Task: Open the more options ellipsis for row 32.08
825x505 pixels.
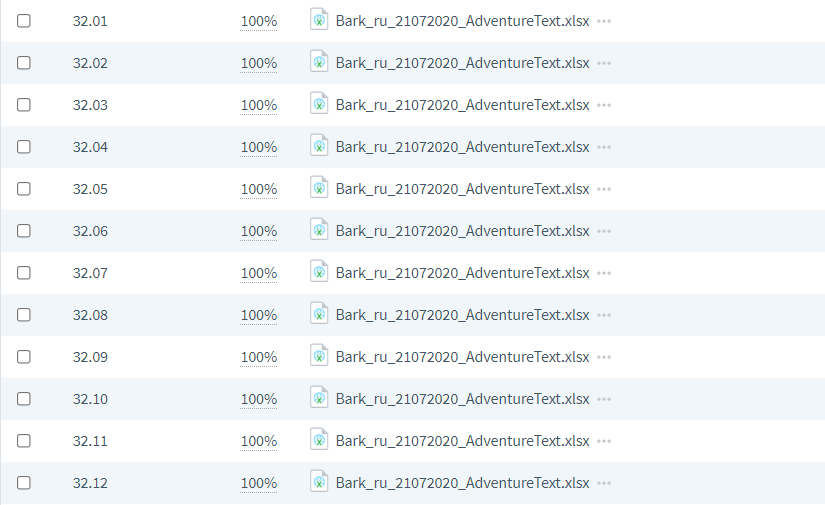Action: pos(604,315)
